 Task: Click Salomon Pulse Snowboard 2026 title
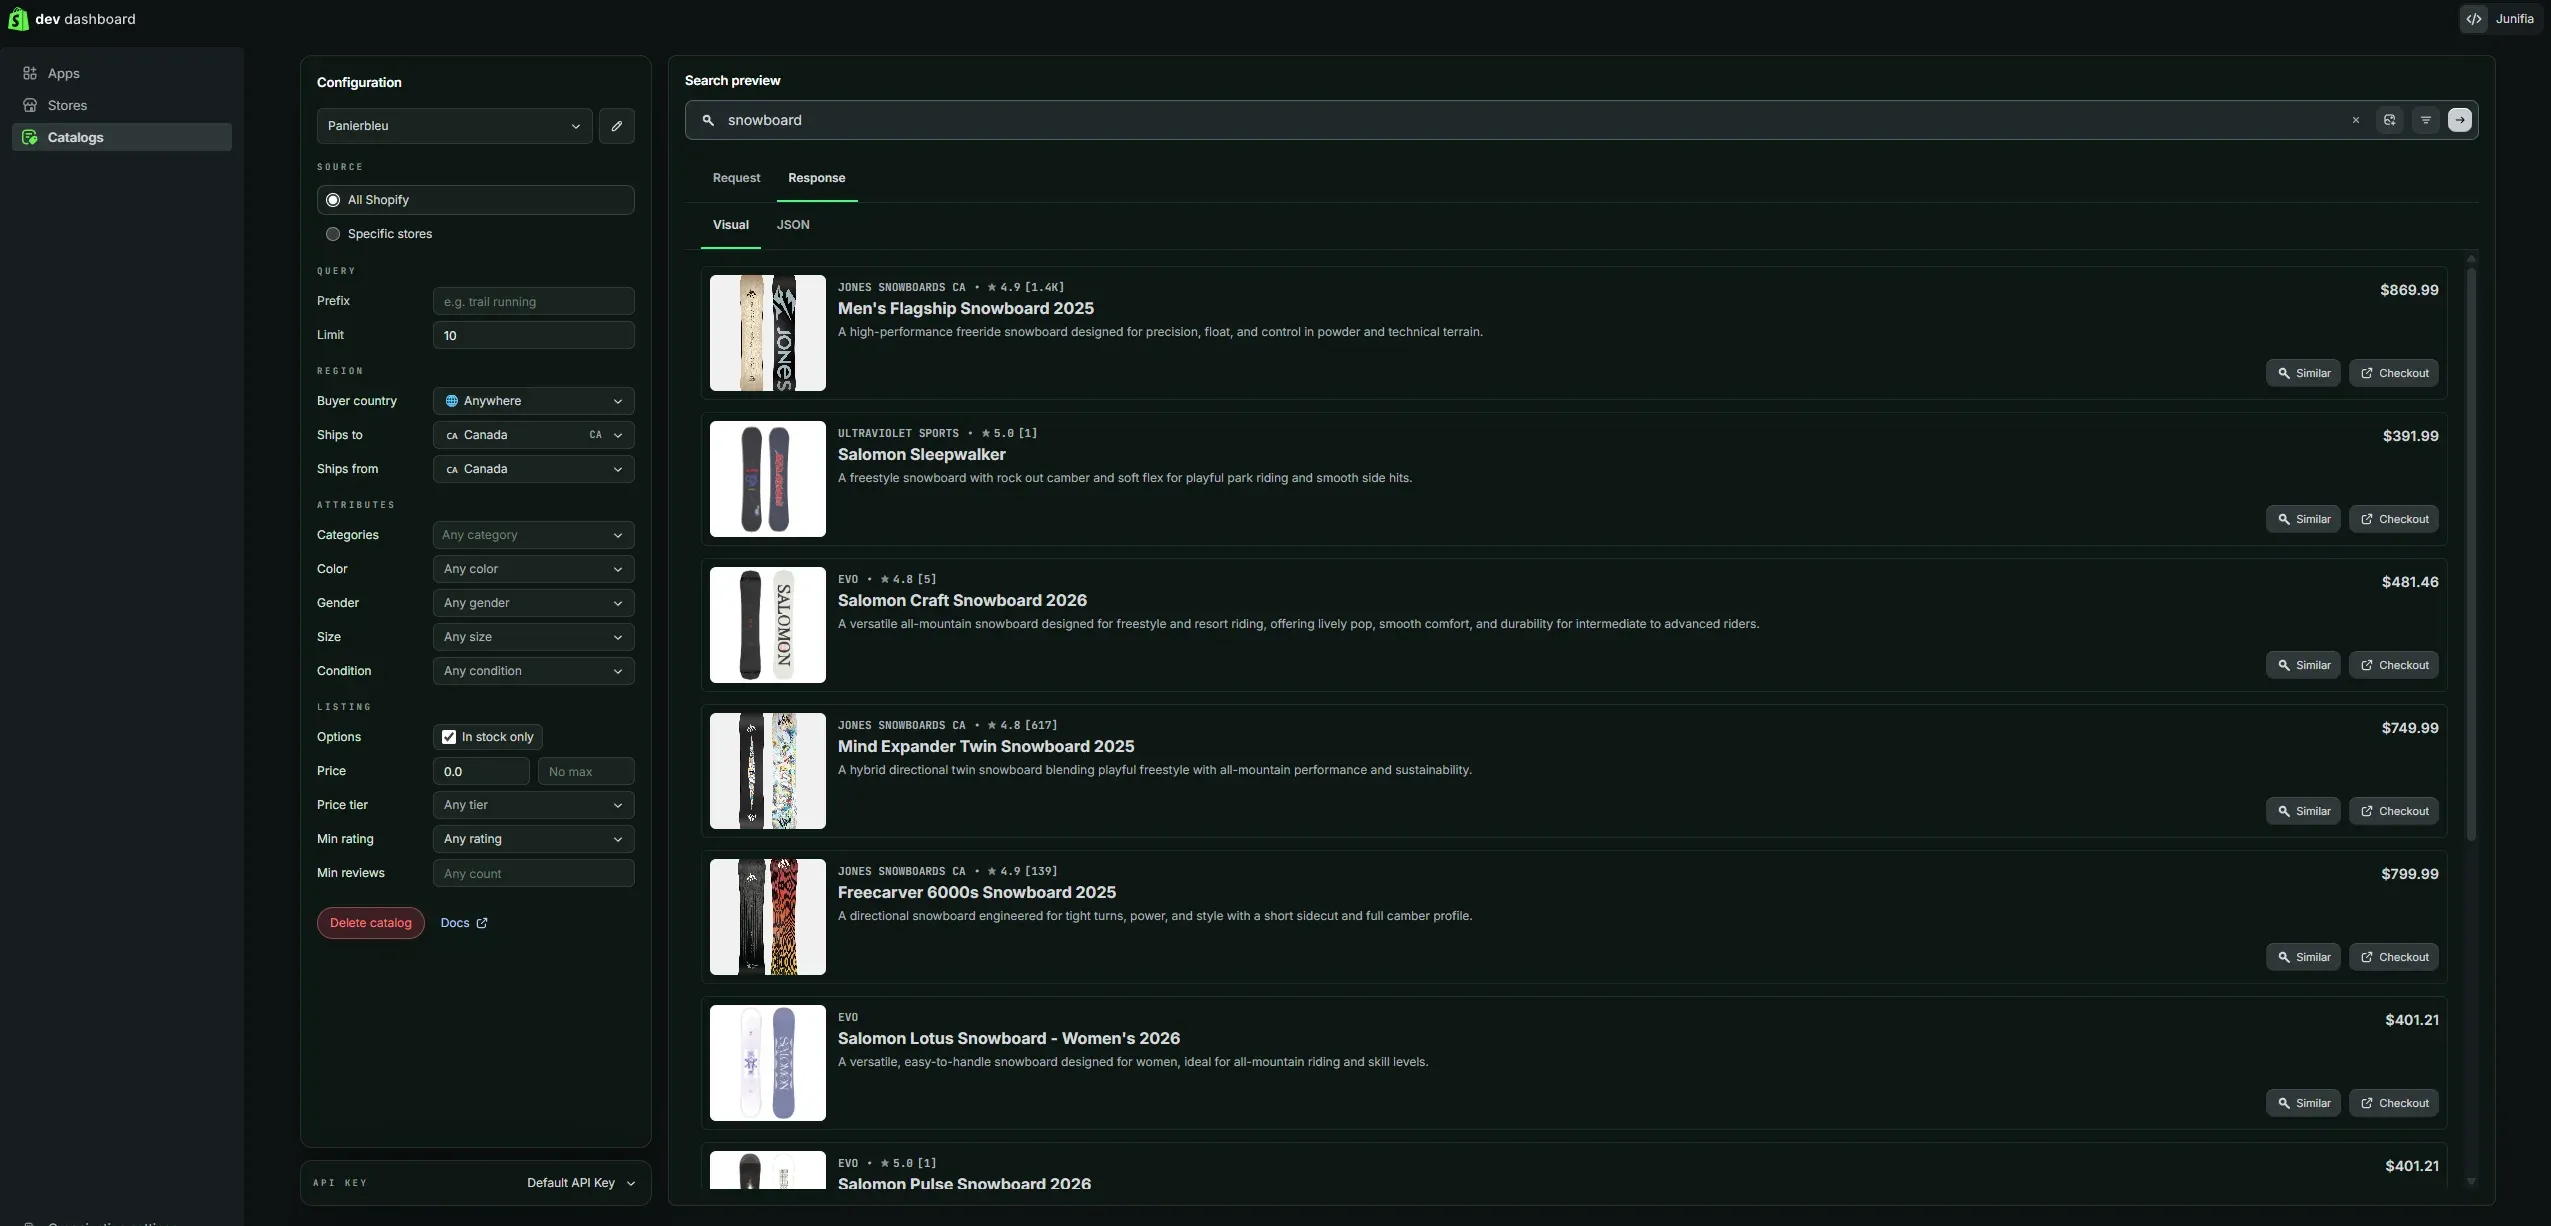tap(964, 1184)
